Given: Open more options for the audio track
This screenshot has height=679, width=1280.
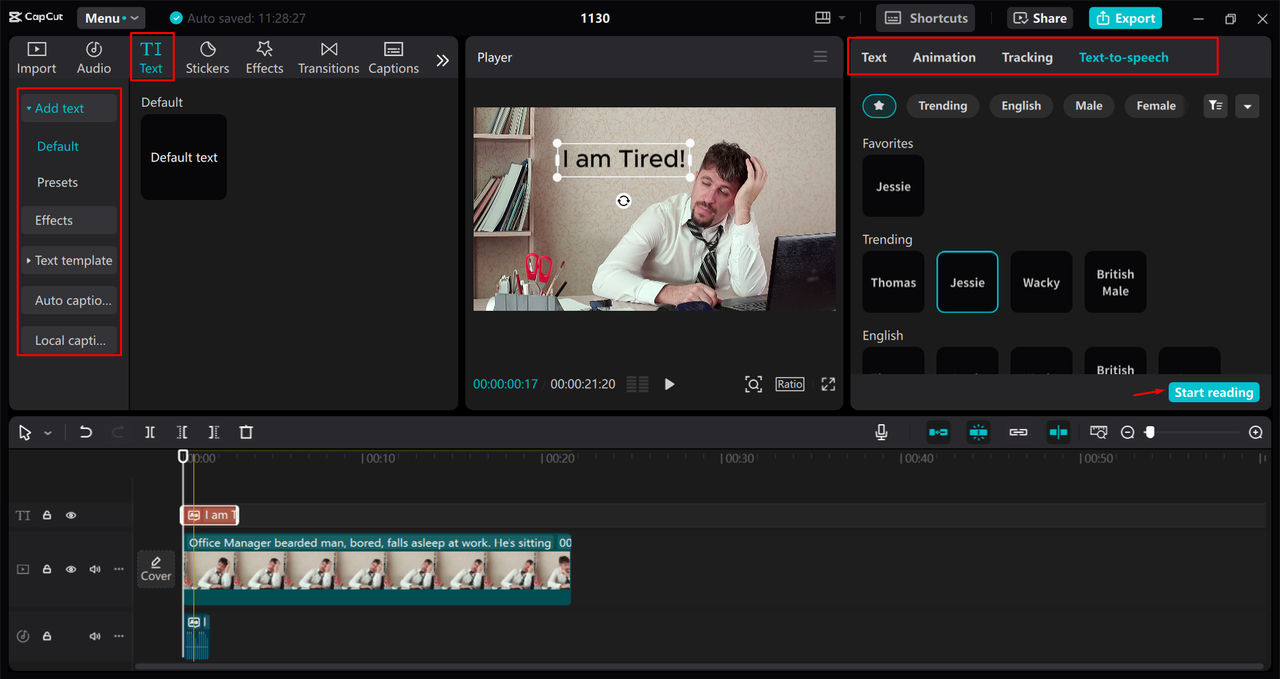Looking at the screenshot, I should pyautogui.click(x=119, y=636).
